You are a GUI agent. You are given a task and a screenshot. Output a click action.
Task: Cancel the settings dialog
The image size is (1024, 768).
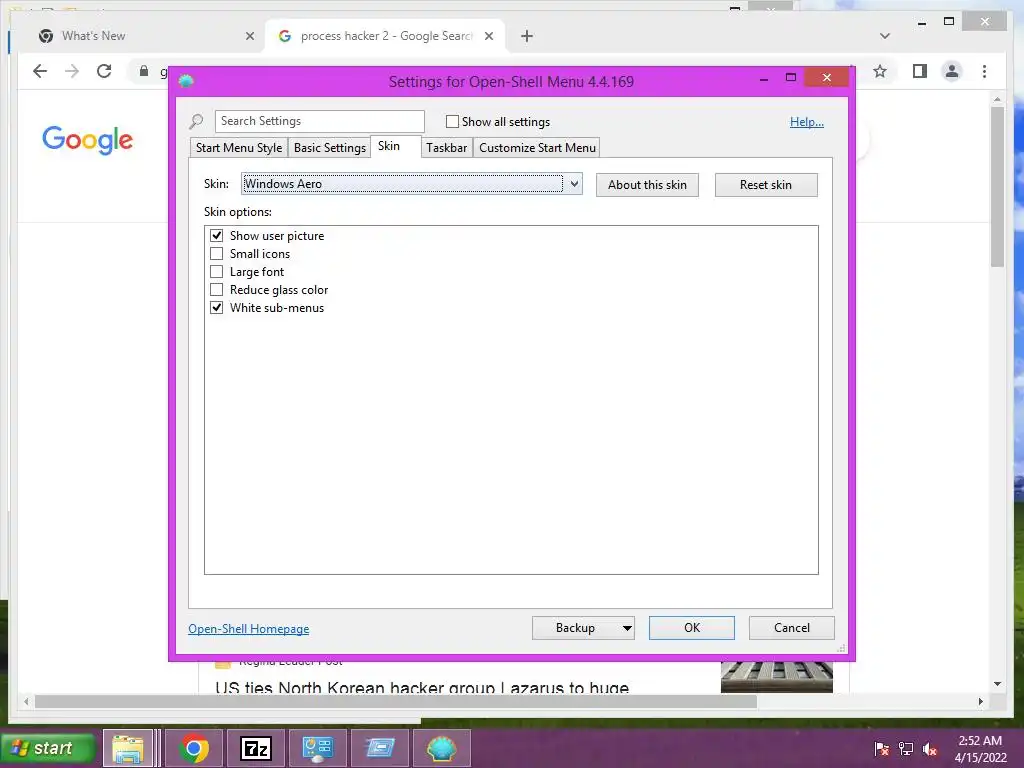click(x=792, y=628)
